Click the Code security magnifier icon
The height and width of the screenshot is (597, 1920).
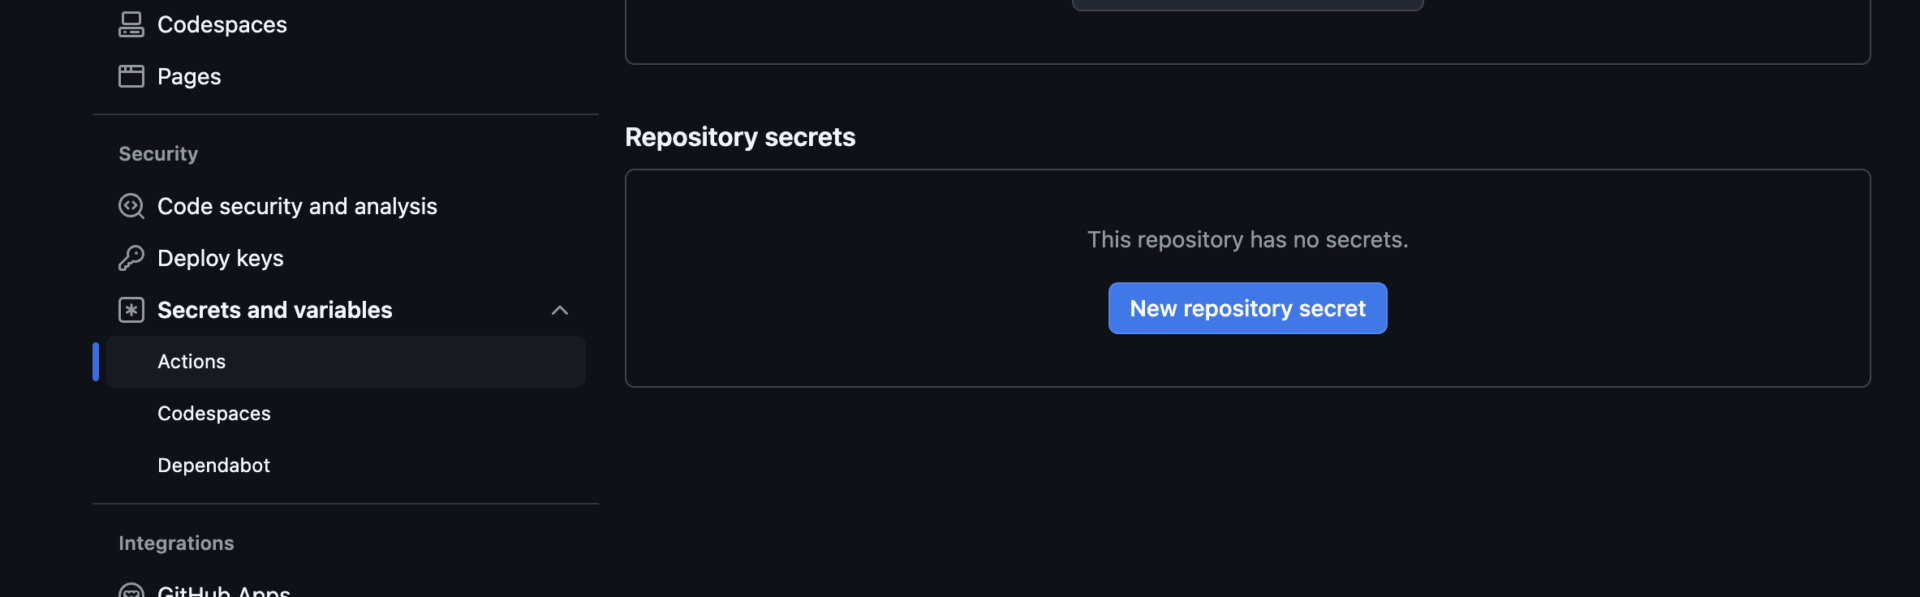(x=131, y=206)
